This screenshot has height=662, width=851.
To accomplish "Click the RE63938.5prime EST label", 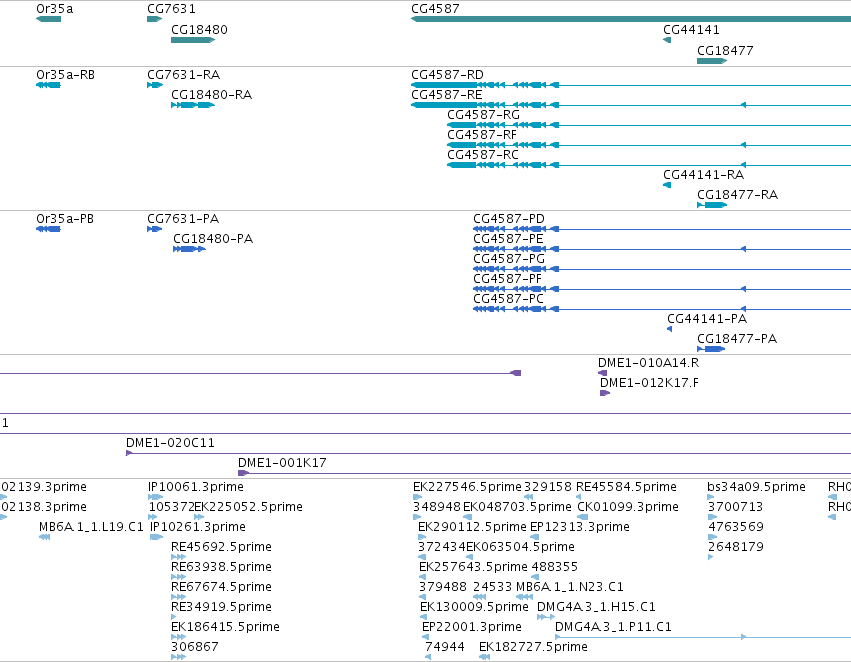I will pyautogui.click(x=221, y=567).
